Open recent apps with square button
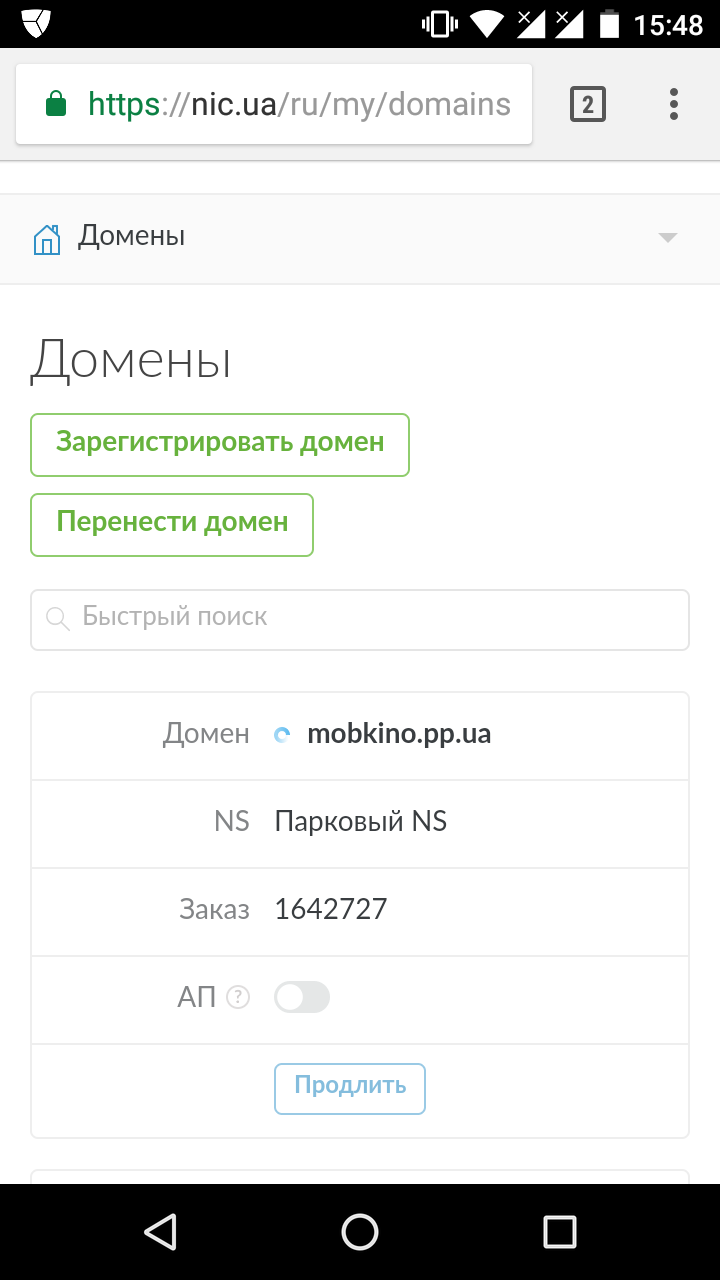 pyautogui.click(x=560, y=1232)
